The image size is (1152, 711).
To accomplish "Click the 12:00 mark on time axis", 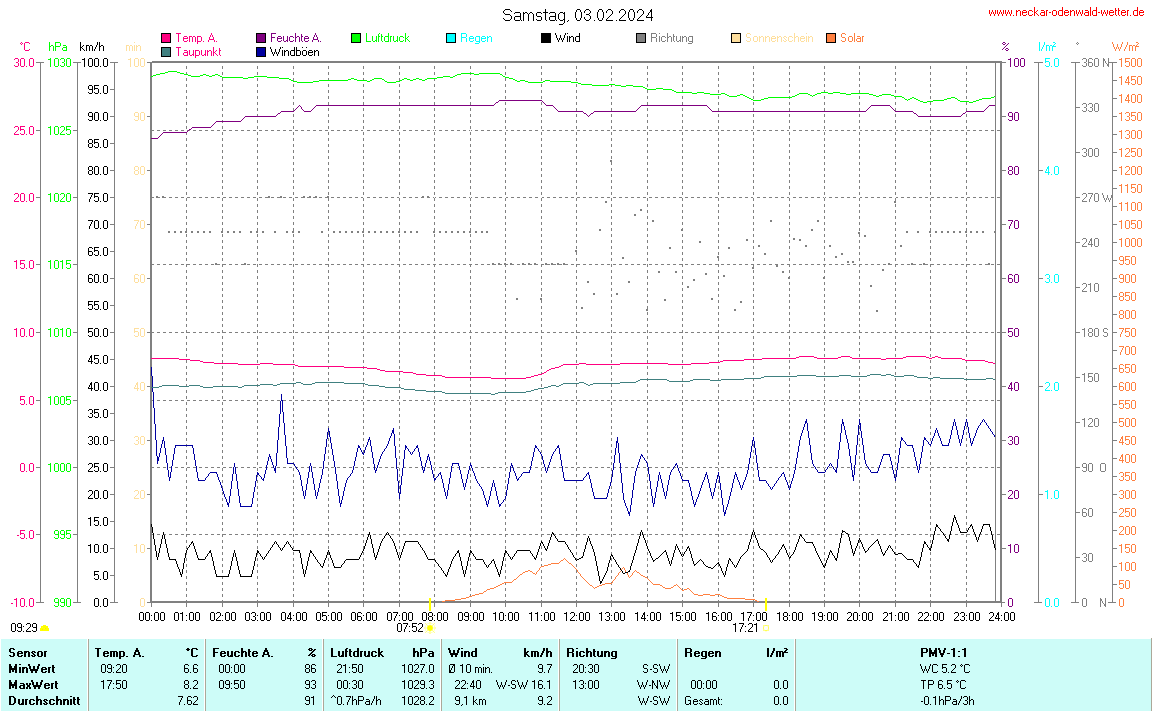I will [576, 616].
